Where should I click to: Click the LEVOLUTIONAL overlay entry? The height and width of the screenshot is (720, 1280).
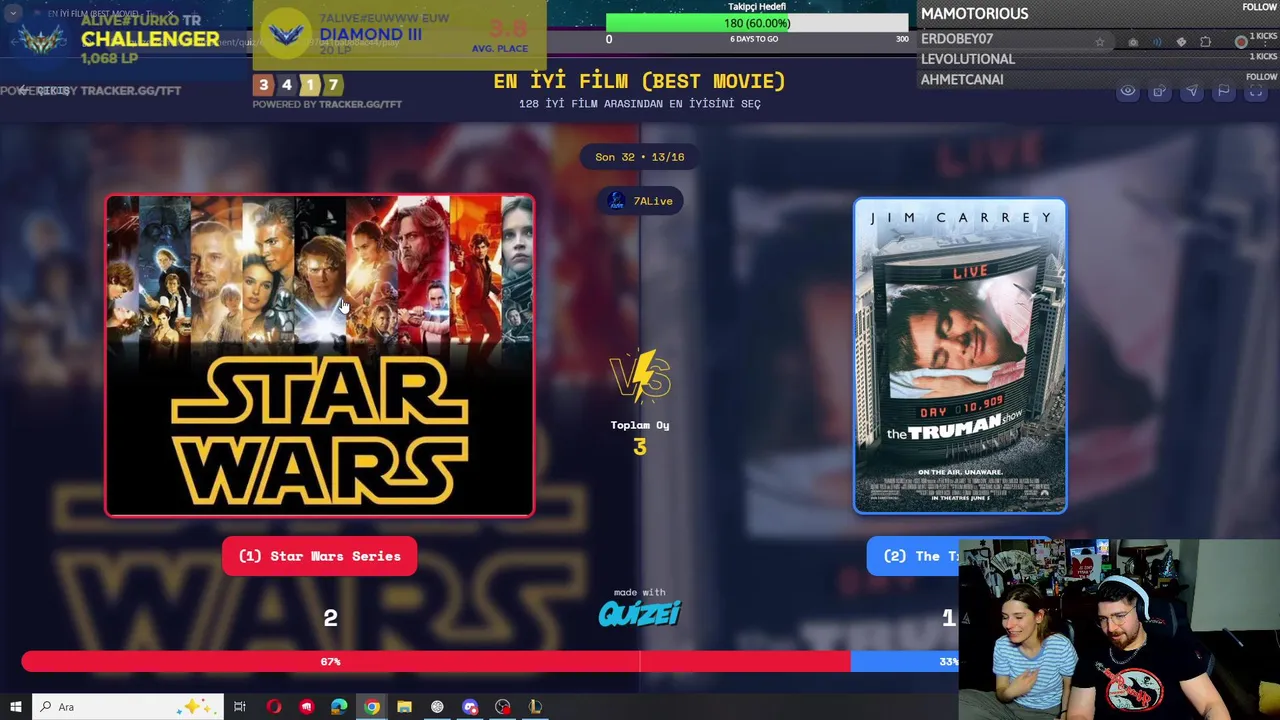(x=967, y=59)
